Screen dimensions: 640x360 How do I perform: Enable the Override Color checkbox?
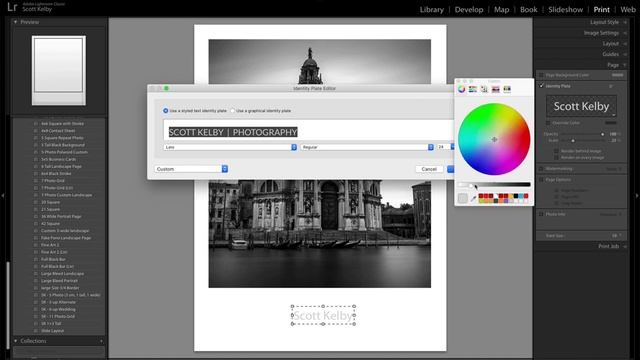[x=548, y=123]
